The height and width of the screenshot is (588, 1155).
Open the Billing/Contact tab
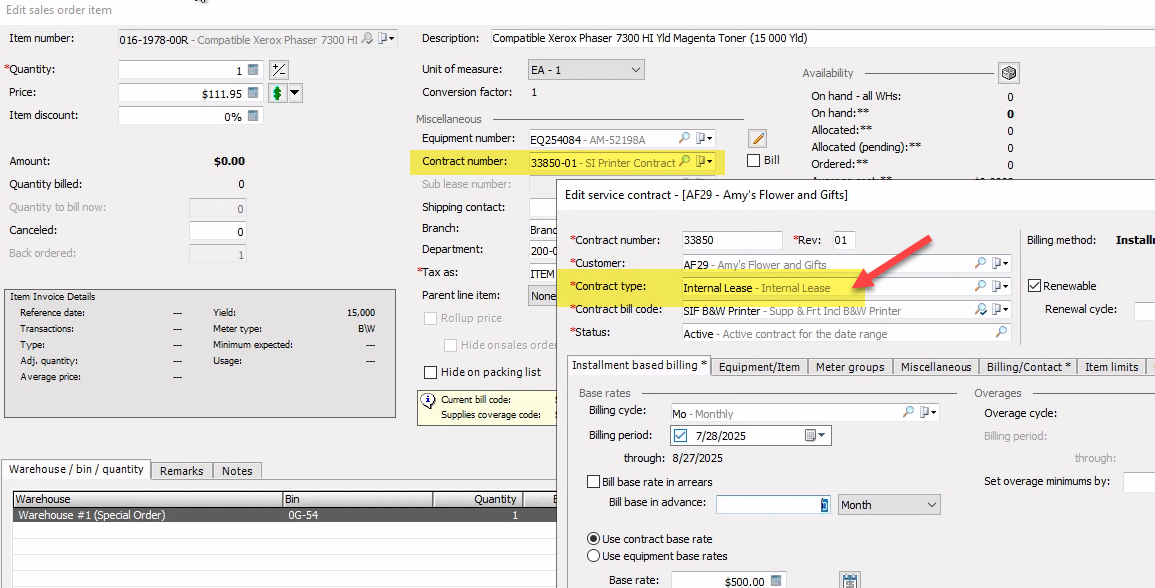click(x=1028, y=367)
